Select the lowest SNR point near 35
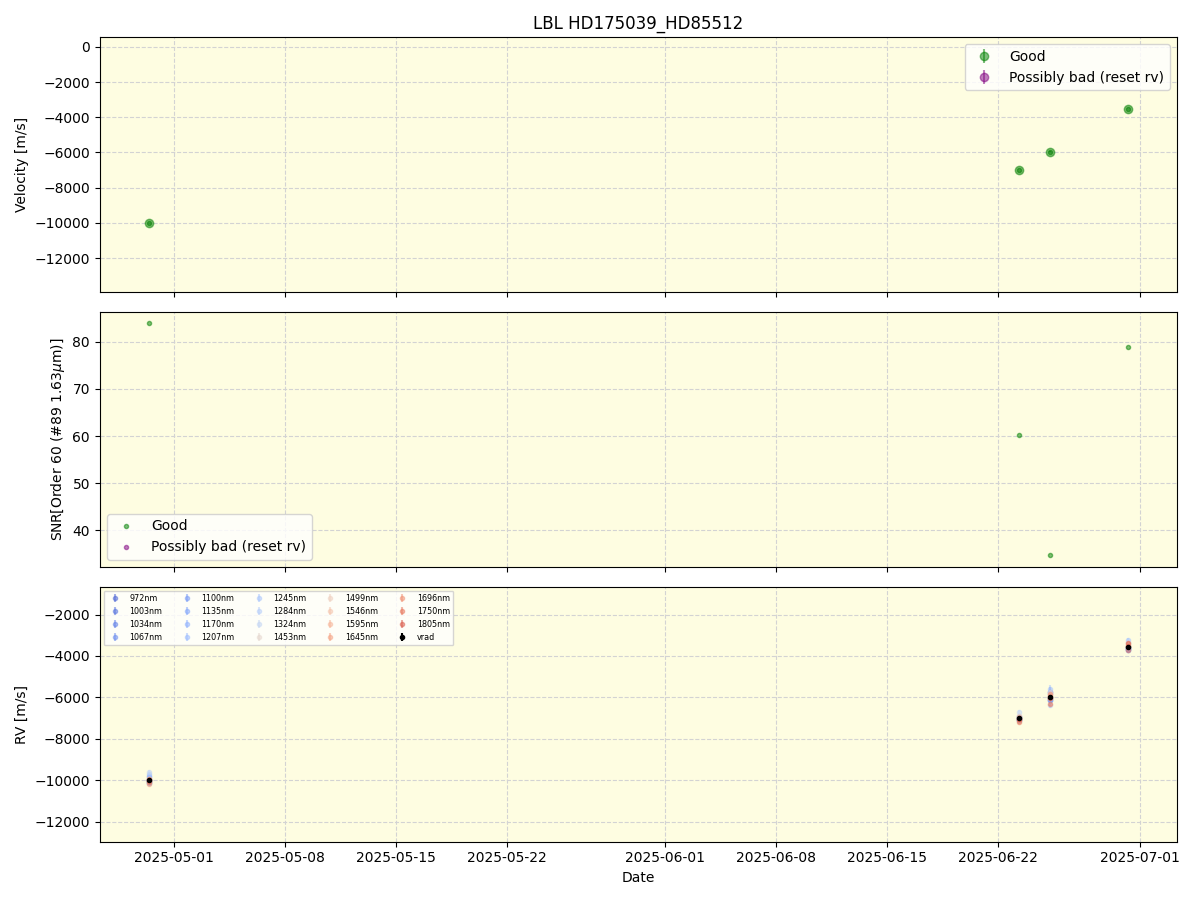This screenshot has width=1200, height=900. 1050,555
